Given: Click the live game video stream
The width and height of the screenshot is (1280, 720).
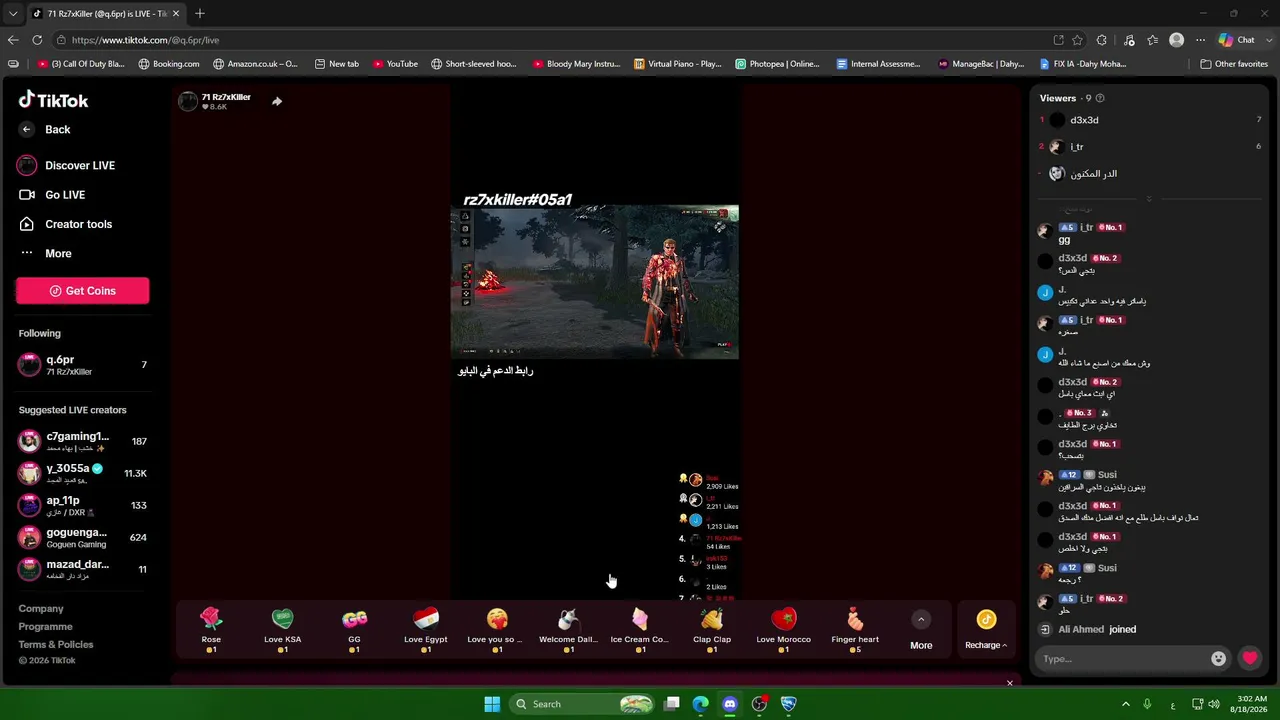Looking at the screenshot, I should click(x=595, y=282).
